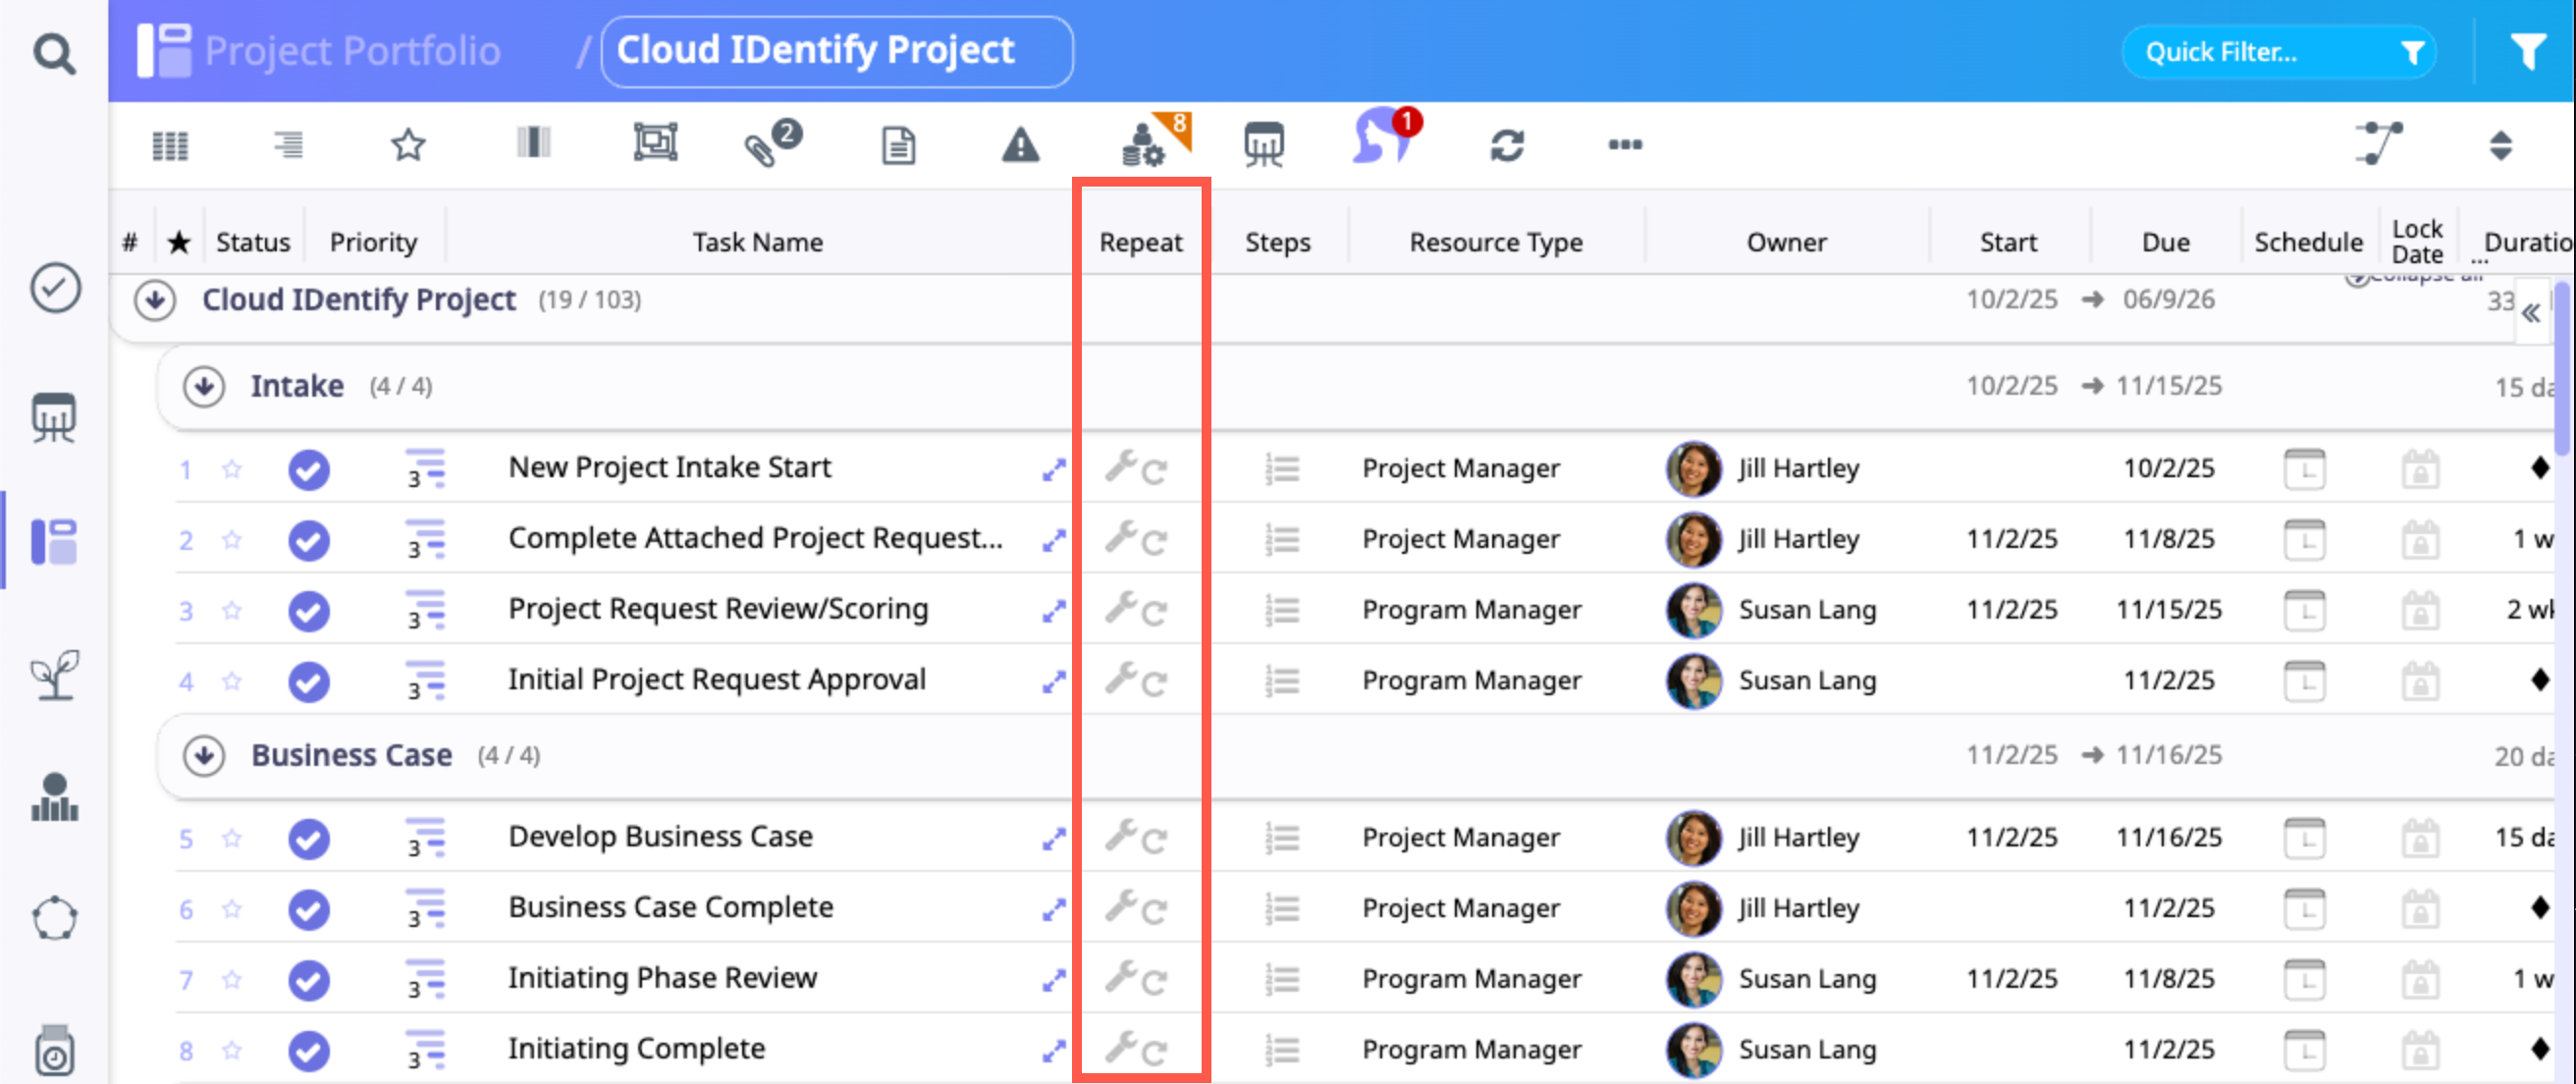The image size is (2576, 1084).
Task: Collapse the Intake section
Action: point(204,386)
